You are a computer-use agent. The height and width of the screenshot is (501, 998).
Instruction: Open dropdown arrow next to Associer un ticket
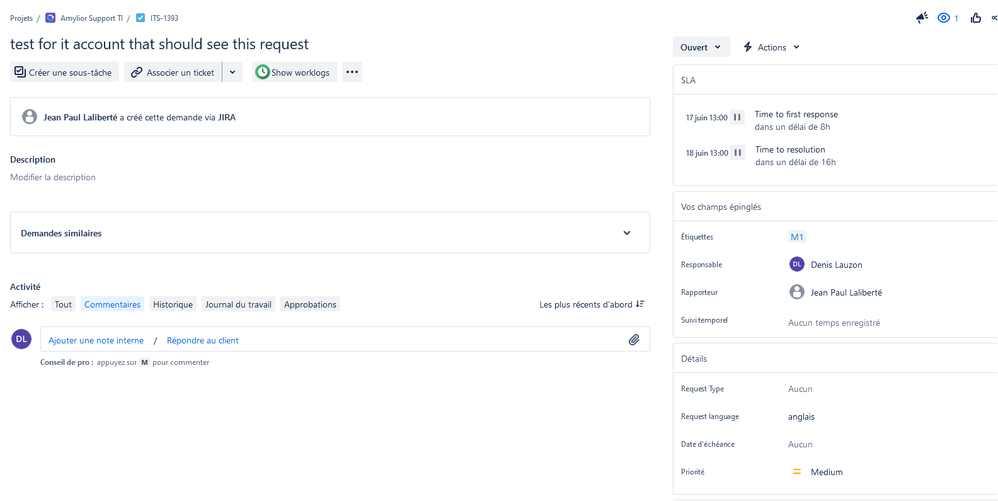pos(232,72)
